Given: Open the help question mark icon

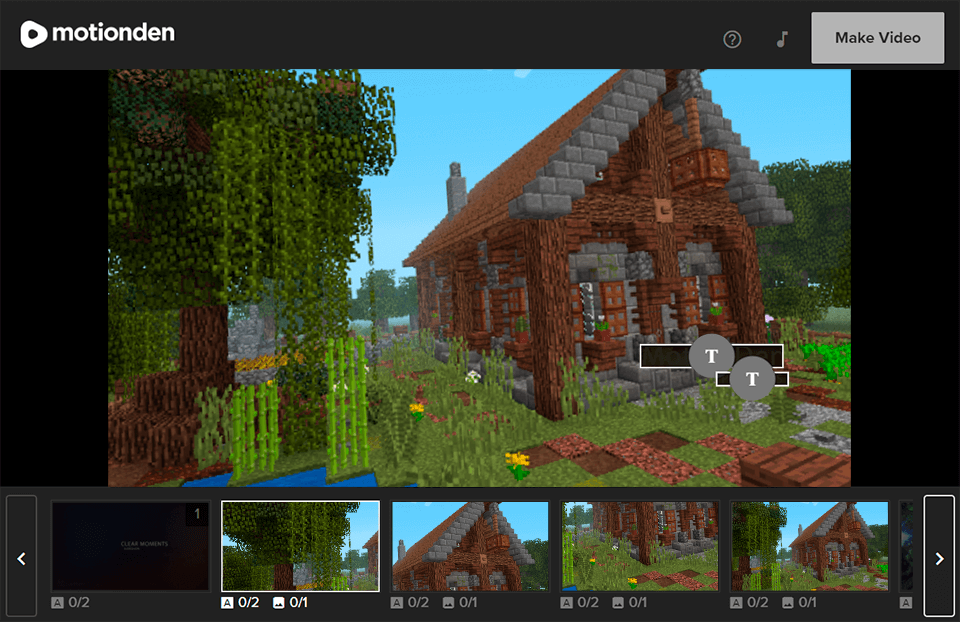Looking at the screenshot, I should coord(732,38).
